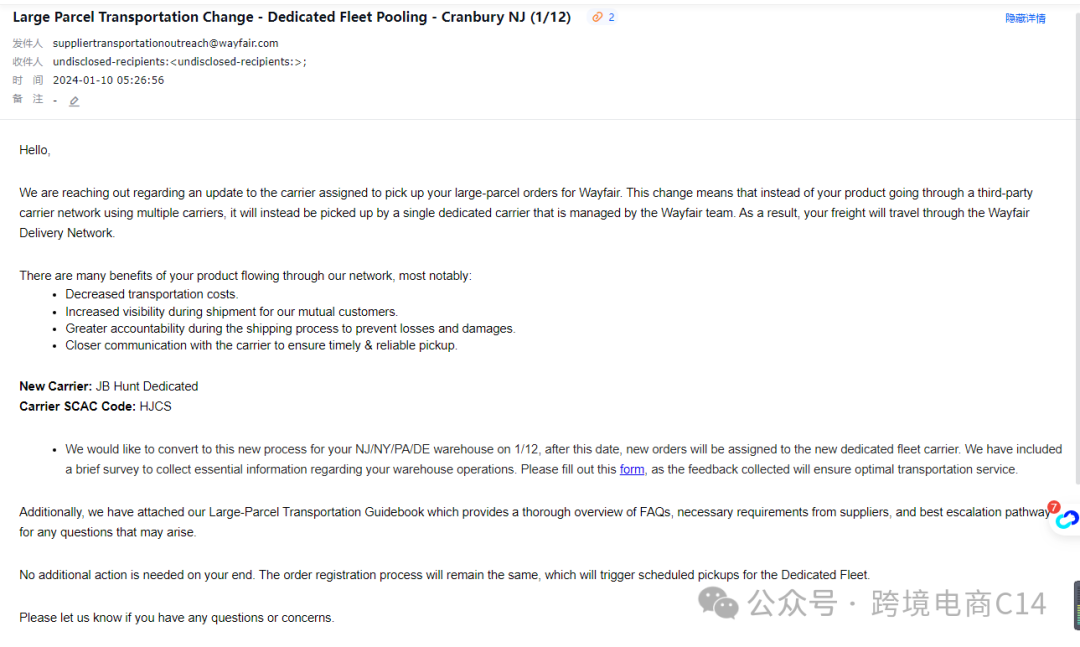Viewport: 1080px width, 647px height.
Task: Click the 收件人 recipient label
Action: (x=28, y=62)
